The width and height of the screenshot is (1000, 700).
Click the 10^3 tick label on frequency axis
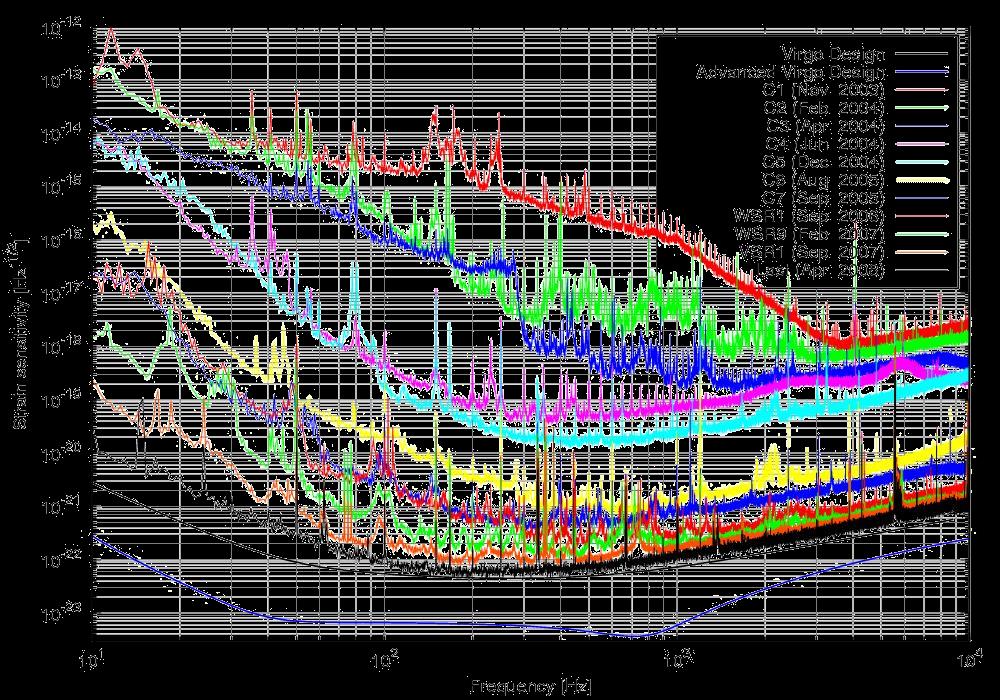[677, 660]
